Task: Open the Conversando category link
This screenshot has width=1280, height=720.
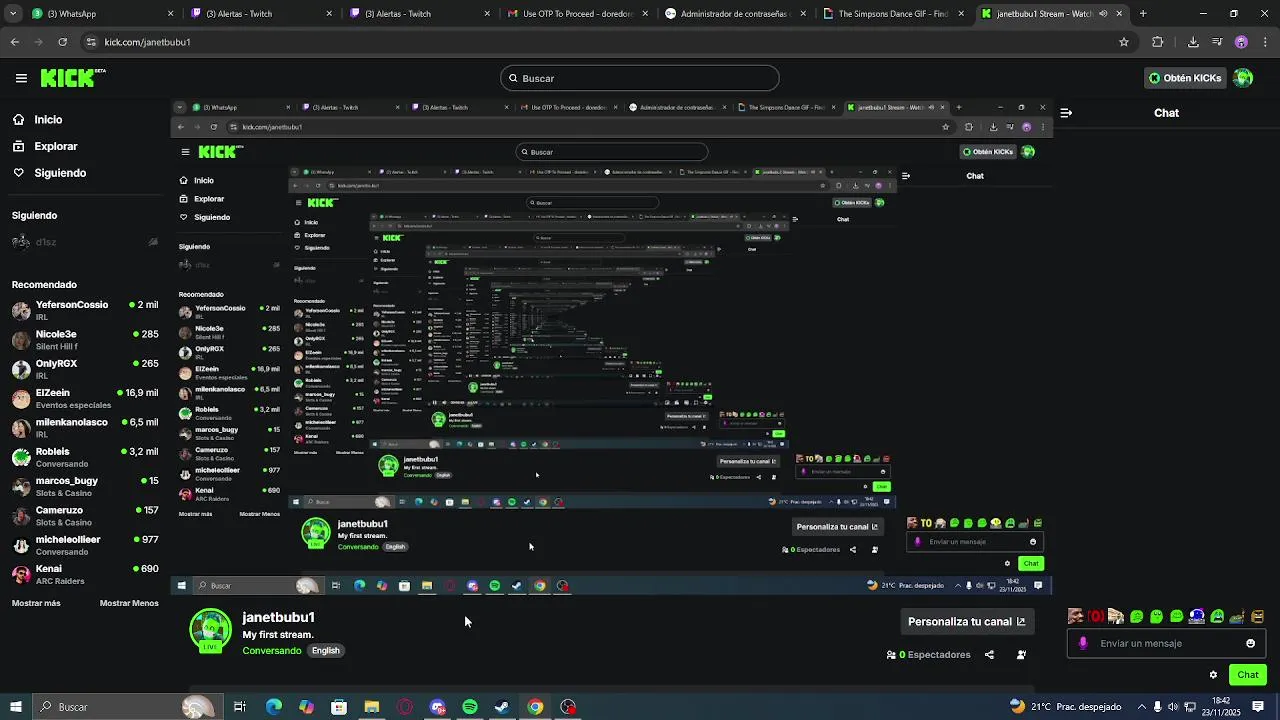Action: [272, 651]
